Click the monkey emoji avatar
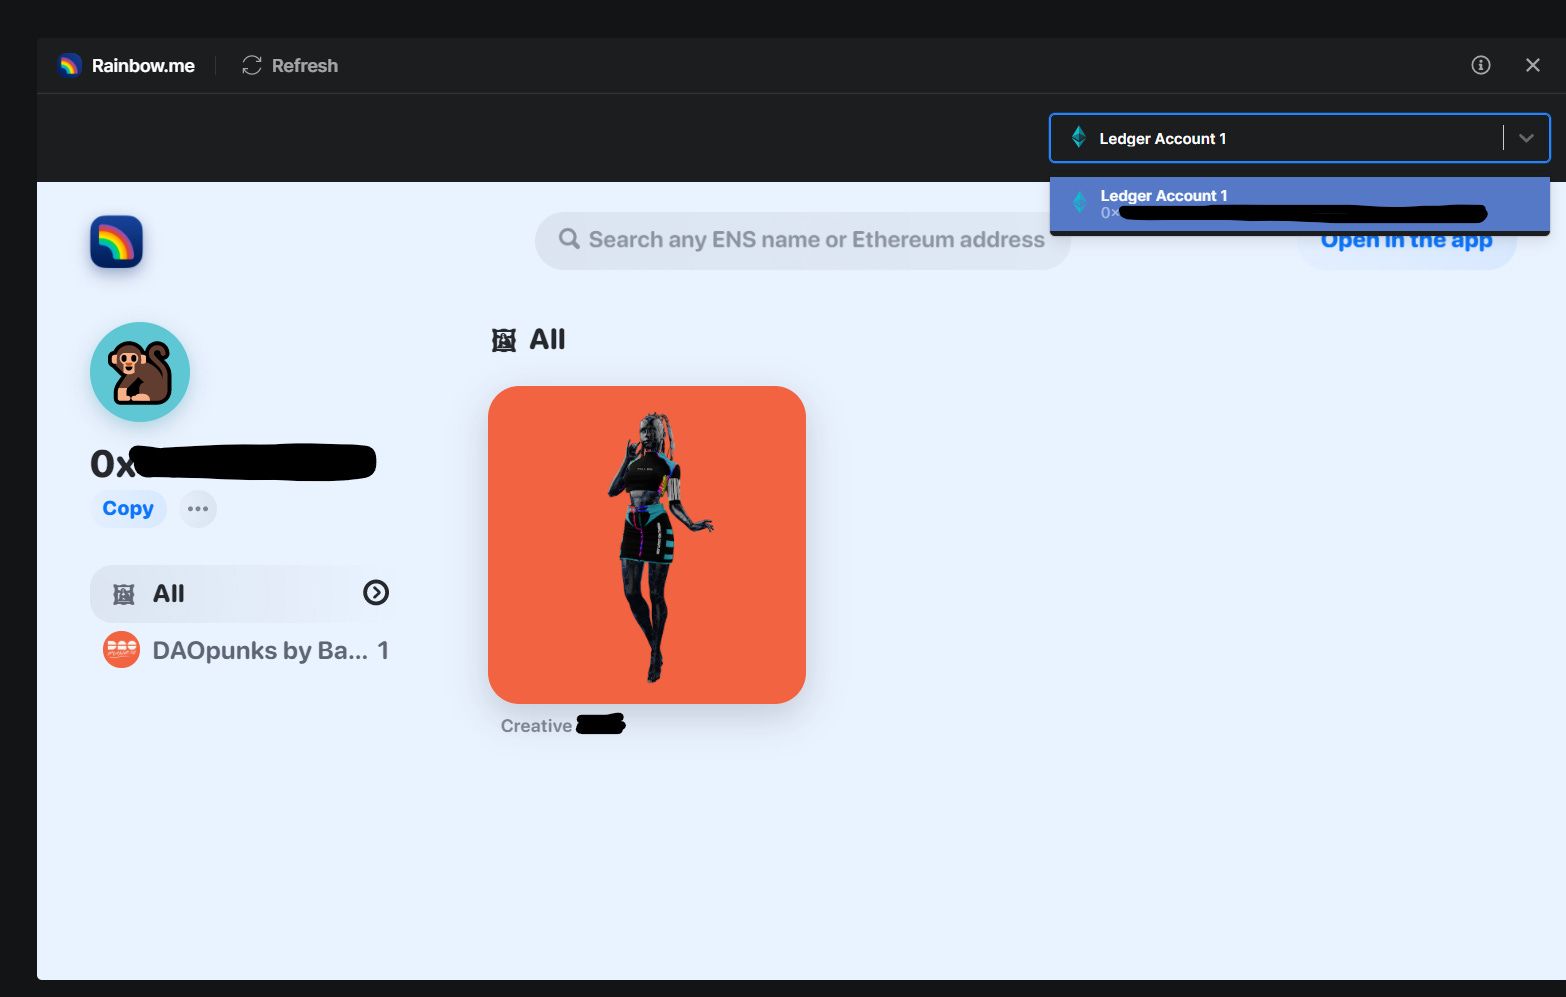 pyautogui.click(x=140, y=372)
